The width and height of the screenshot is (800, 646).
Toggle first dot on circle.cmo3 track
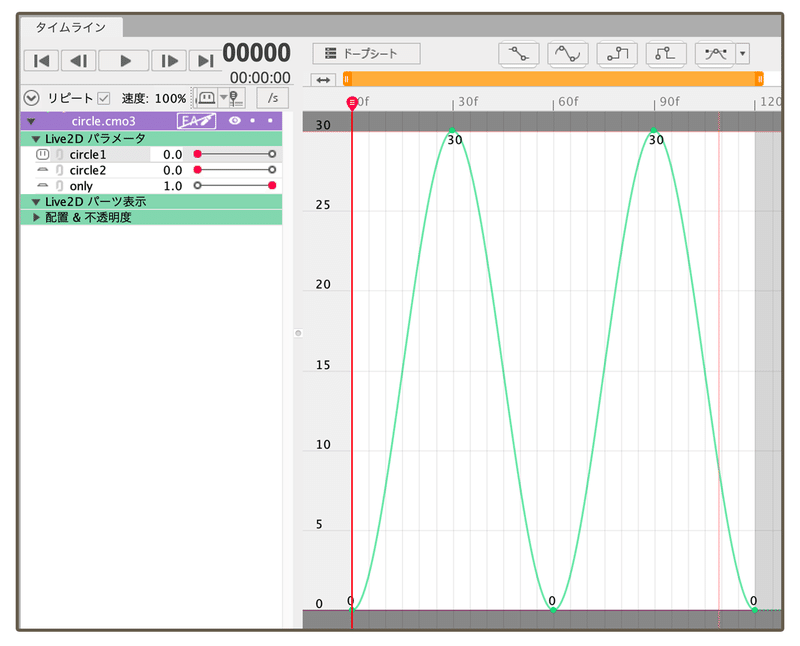pos(253,121)
